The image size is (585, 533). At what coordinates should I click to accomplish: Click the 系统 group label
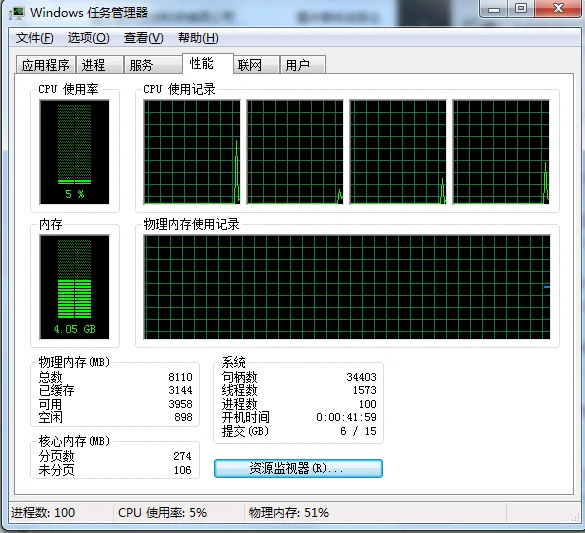pos(234,362)
